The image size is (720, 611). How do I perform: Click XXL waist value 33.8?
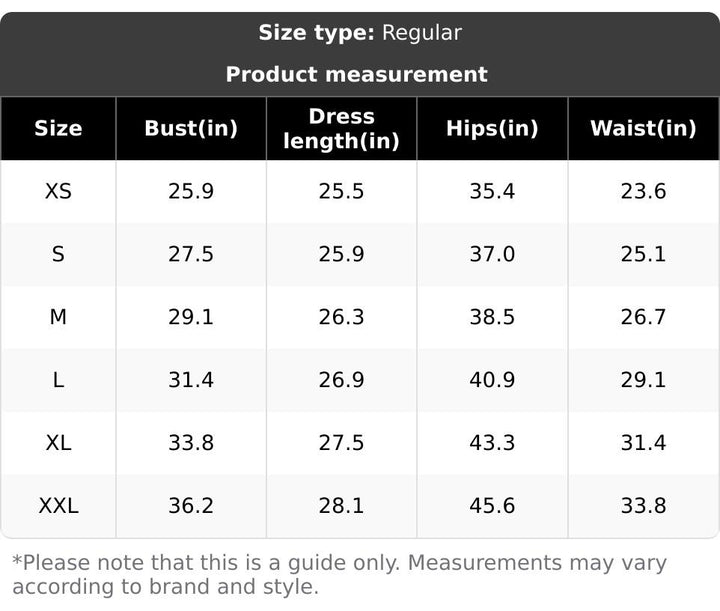[x=643, y=505]
